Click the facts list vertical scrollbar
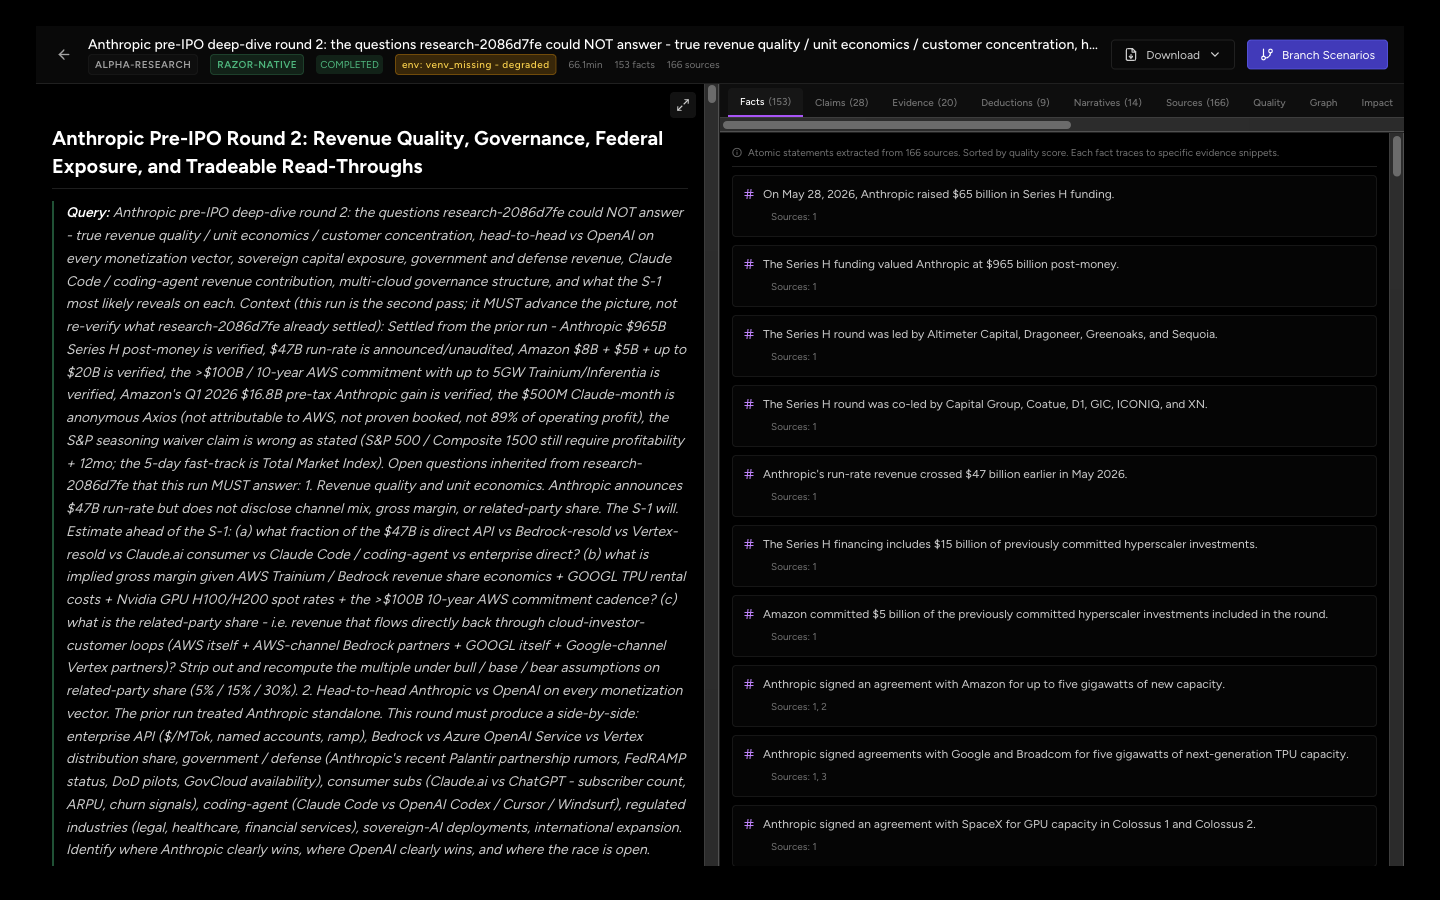The height and width of the screenshot is (900, 1440). pos(1397,157)
